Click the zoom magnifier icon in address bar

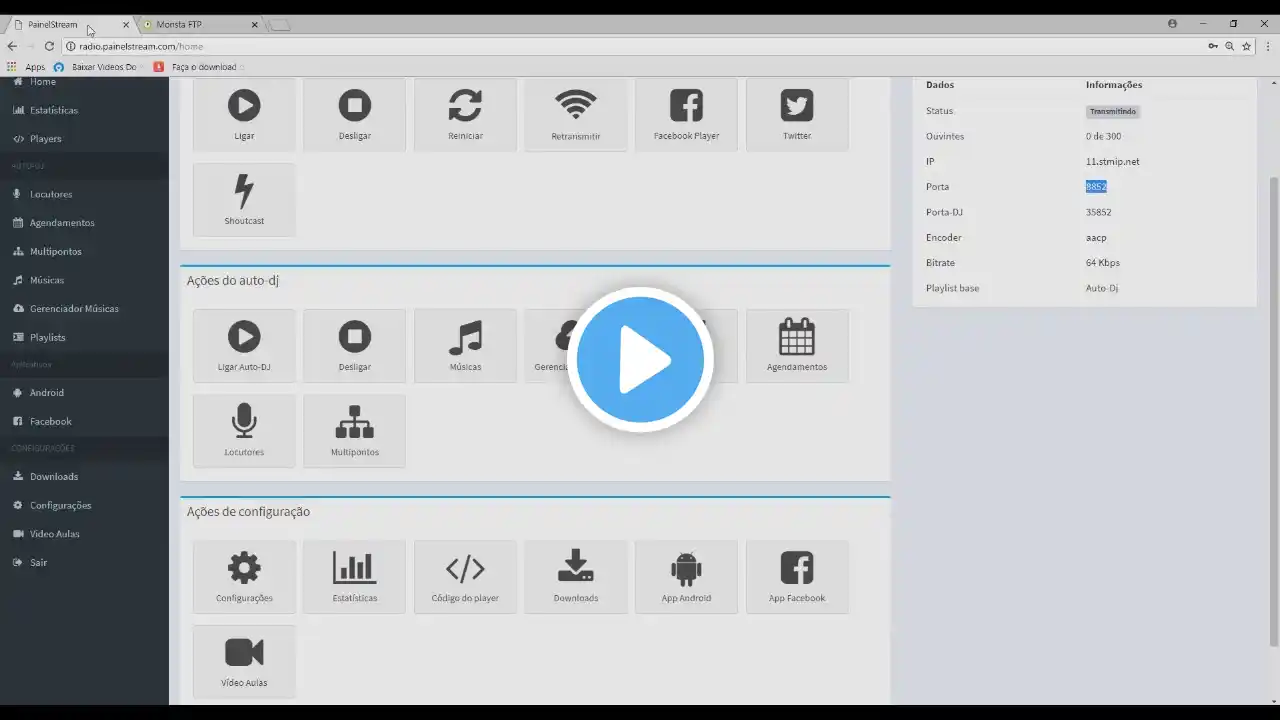click(1230, 46)
